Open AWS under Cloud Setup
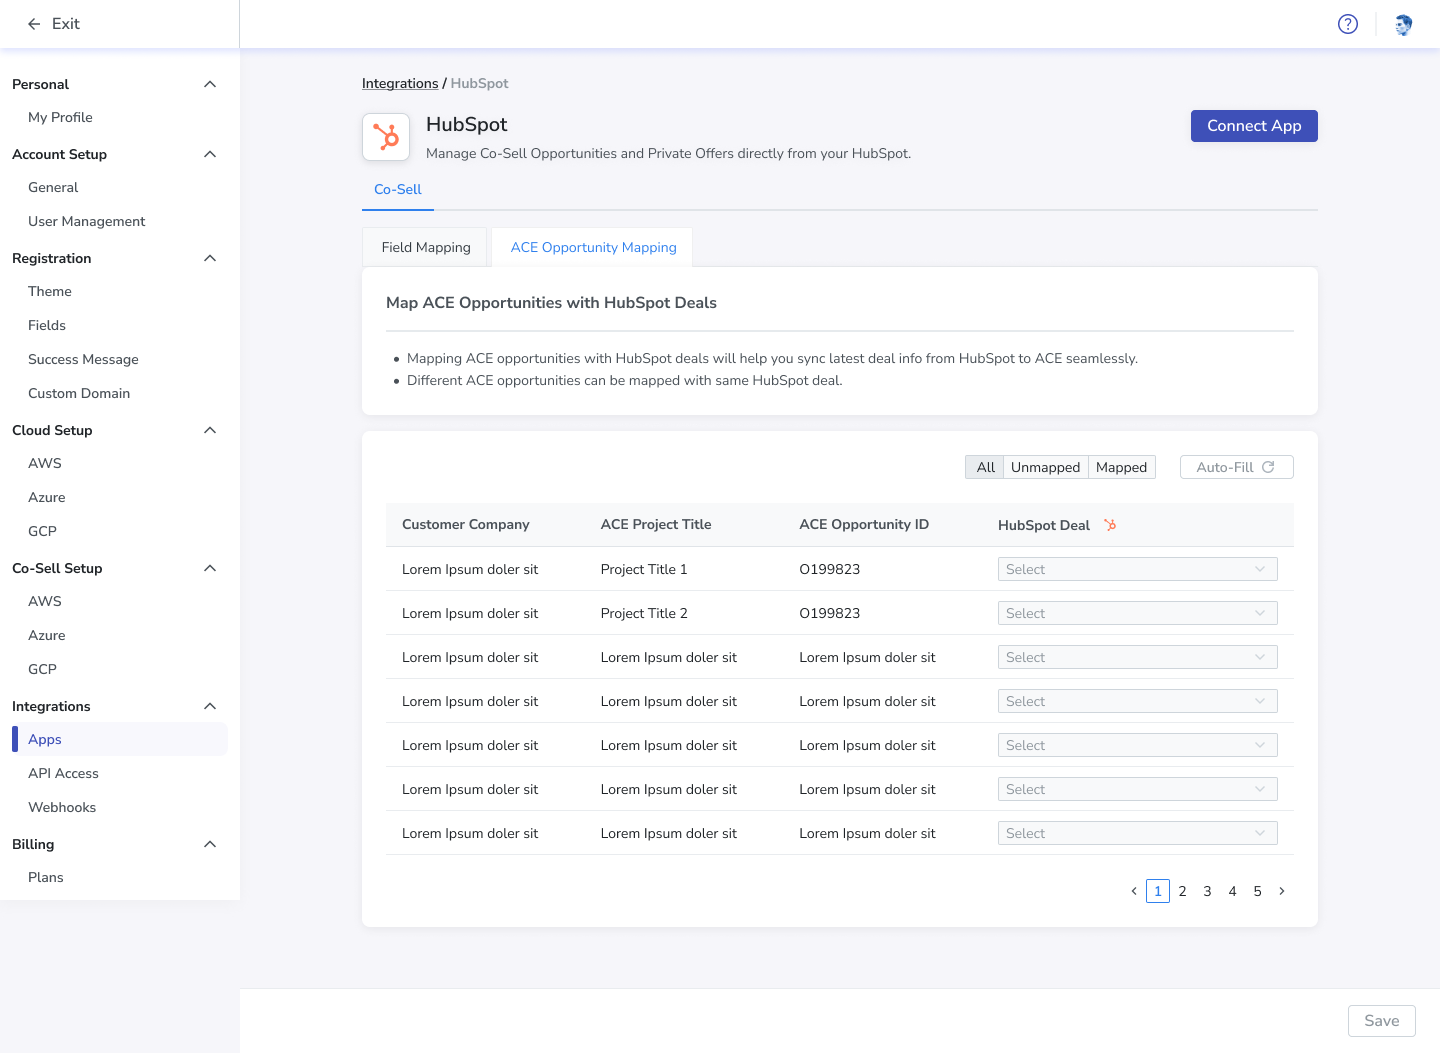Viewport: 1440px width, 1053px height. click(x=45, y=463)
